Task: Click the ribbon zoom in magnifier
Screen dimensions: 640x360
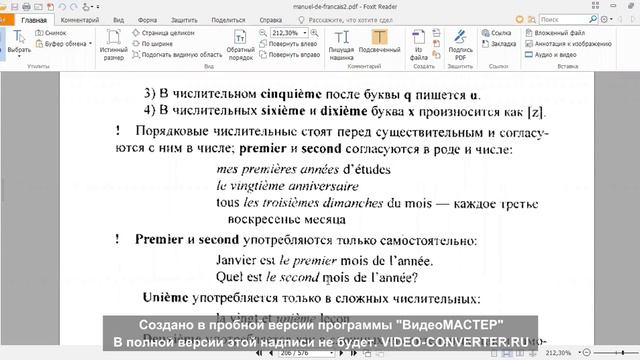Action: pos(314,33)
